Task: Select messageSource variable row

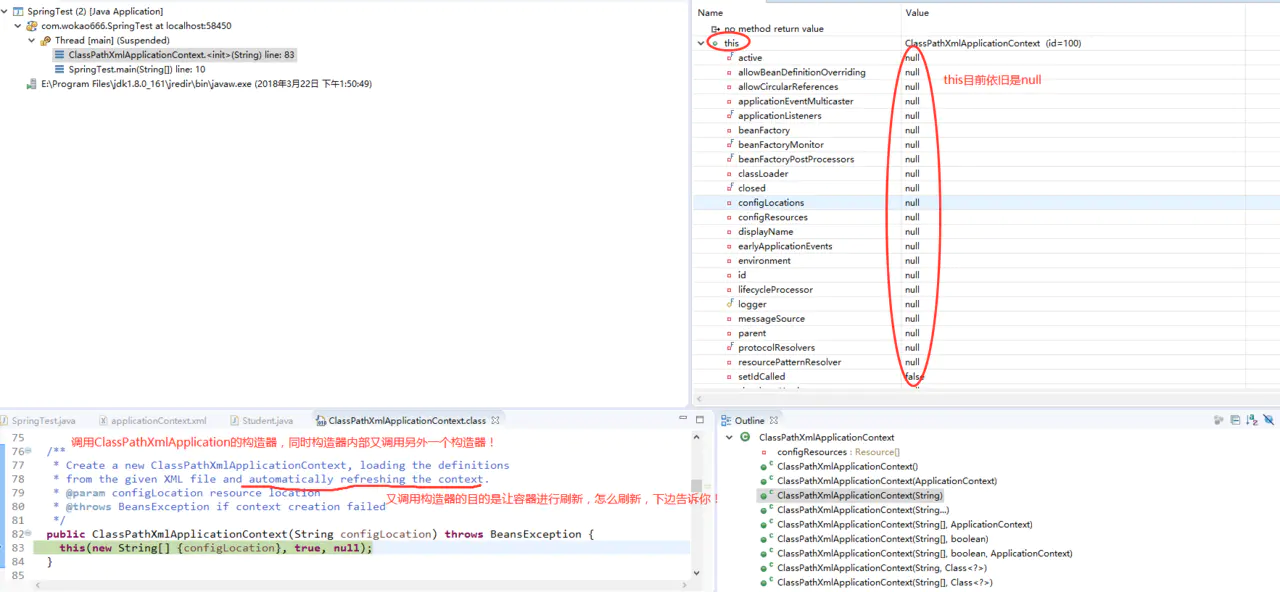Action: coord(771,319)
